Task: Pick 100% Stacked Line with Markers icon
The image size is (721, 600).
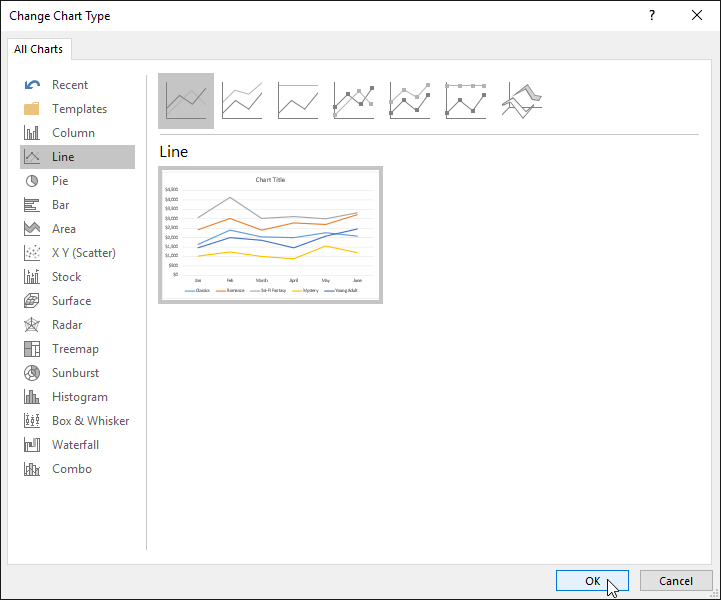Action: [x=466, y=101]
